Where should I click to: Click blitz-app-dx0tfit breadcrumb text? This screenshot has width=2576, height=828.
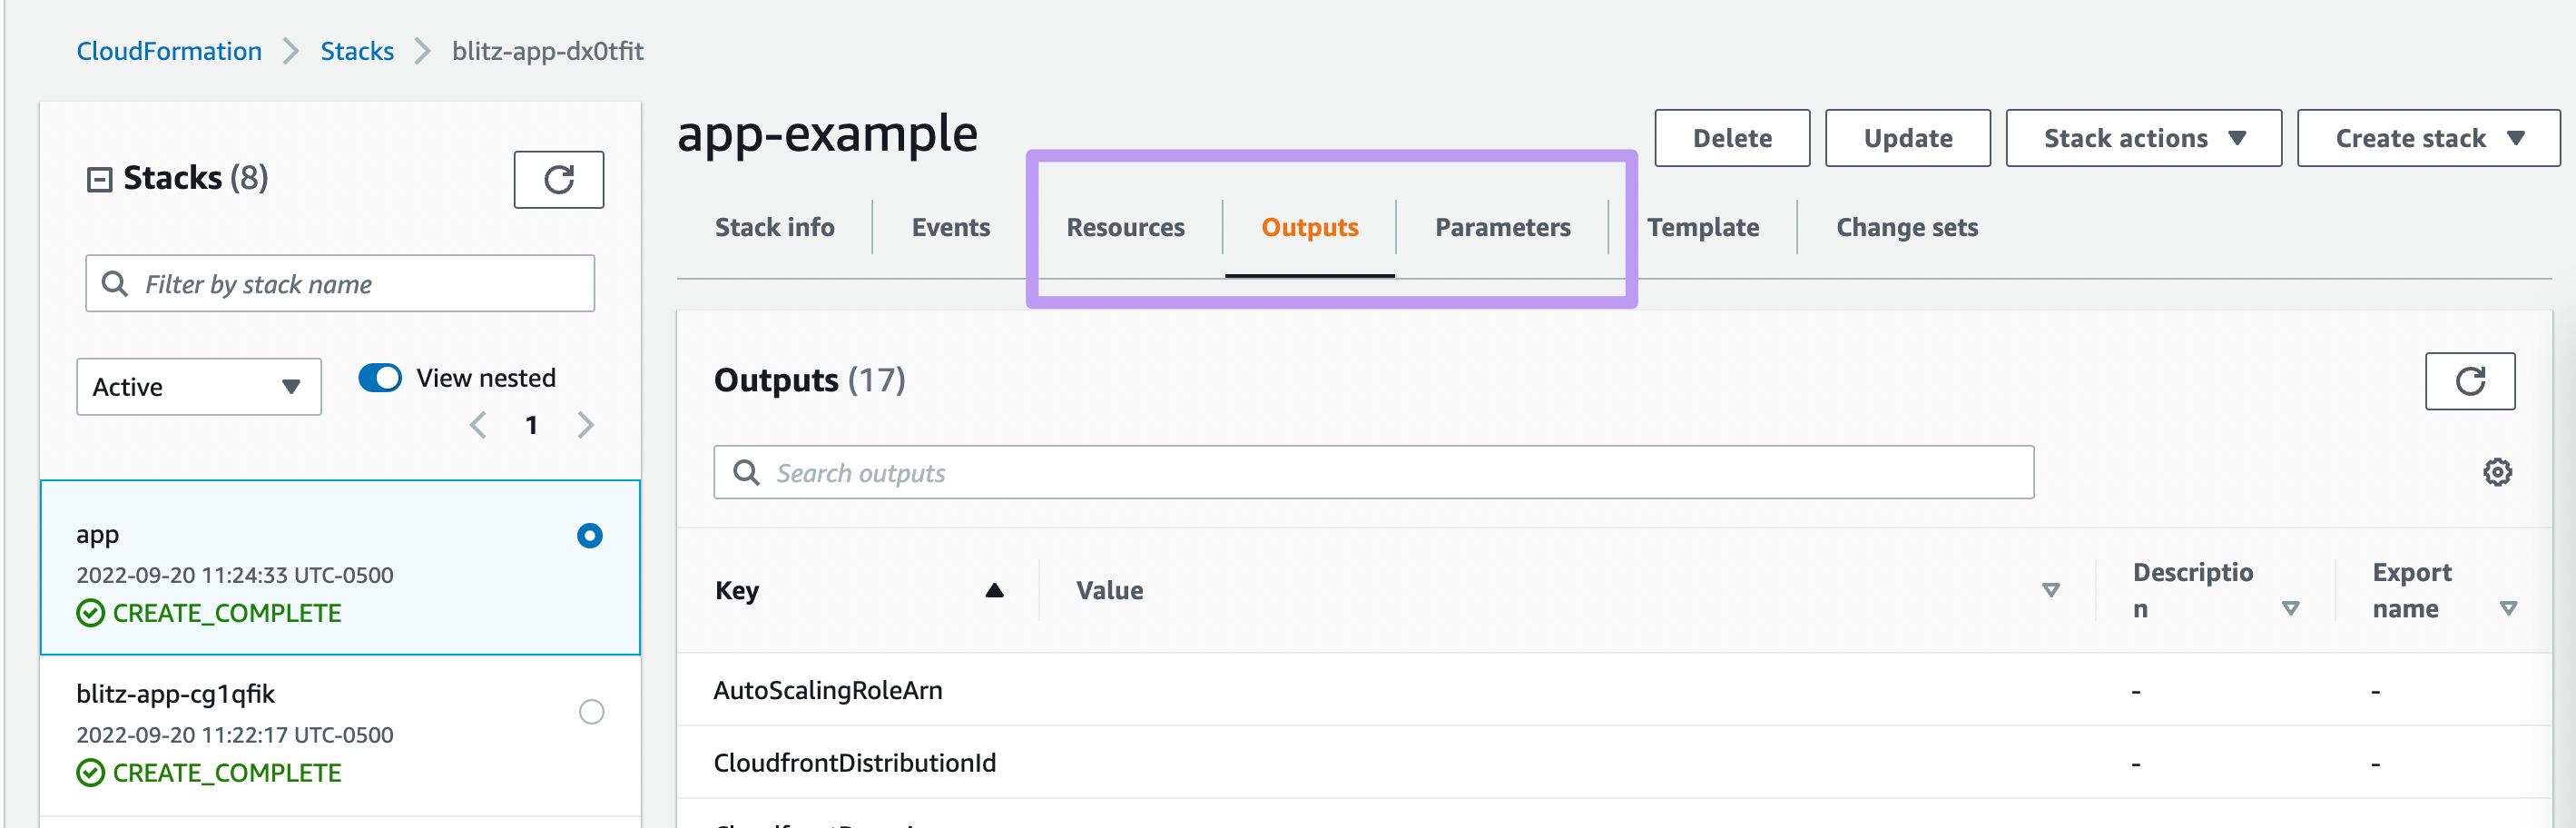click(547, 51)
